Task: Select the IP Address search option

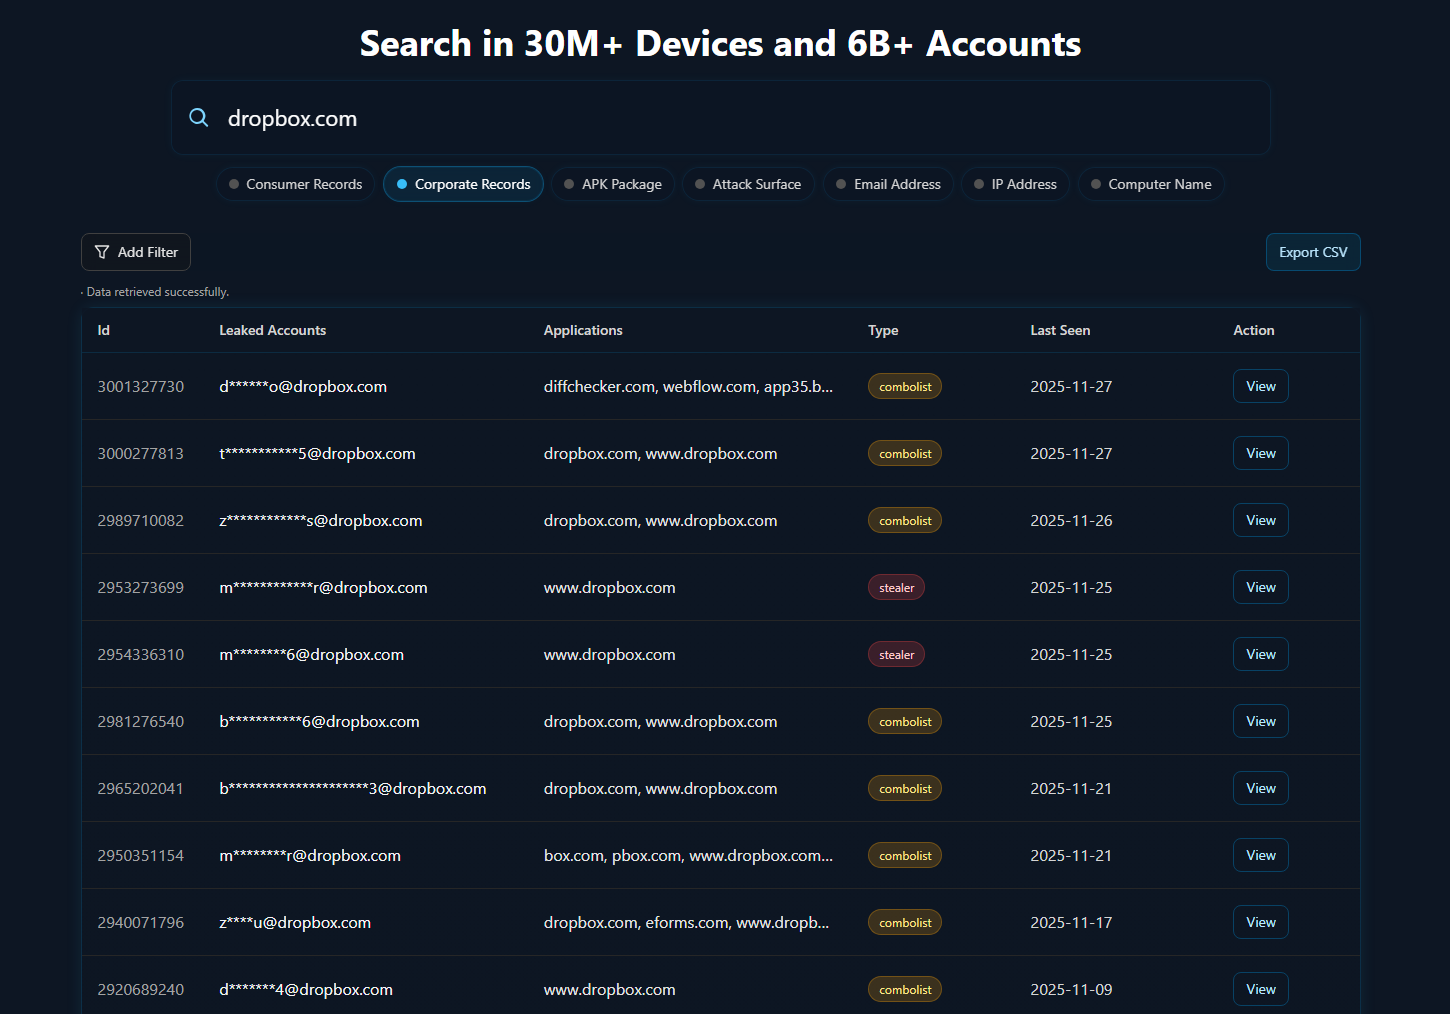Action: click(x=1014, y=184)
